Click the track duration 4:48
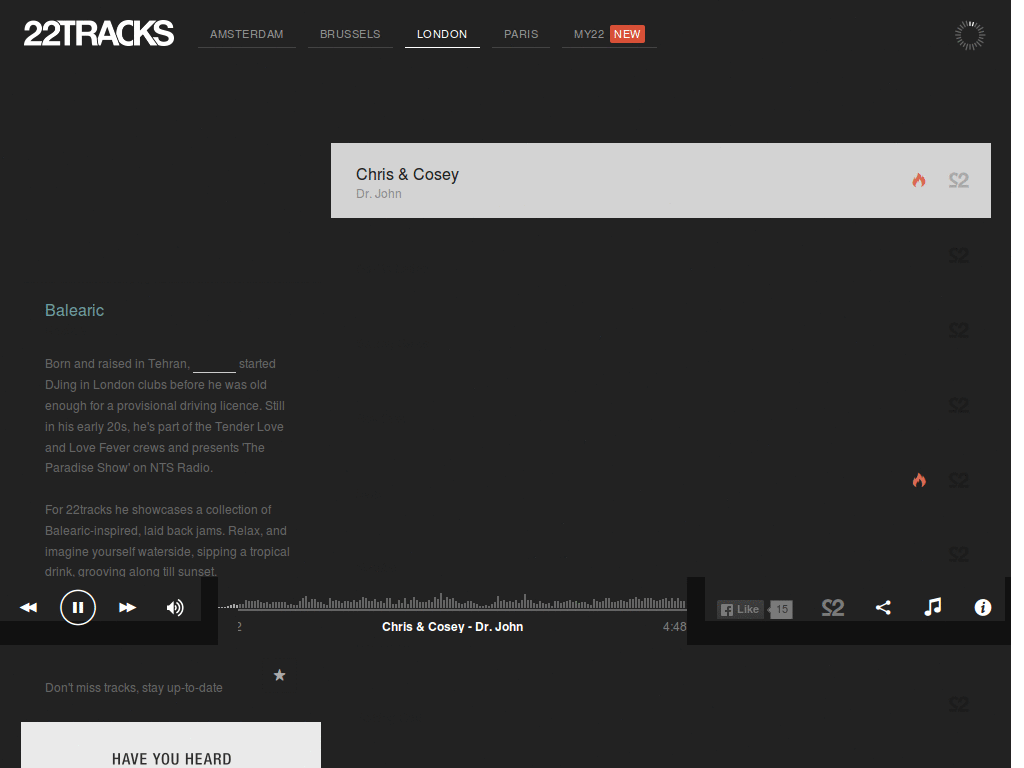The image size is (1024, 768). (x=675, y=627)
